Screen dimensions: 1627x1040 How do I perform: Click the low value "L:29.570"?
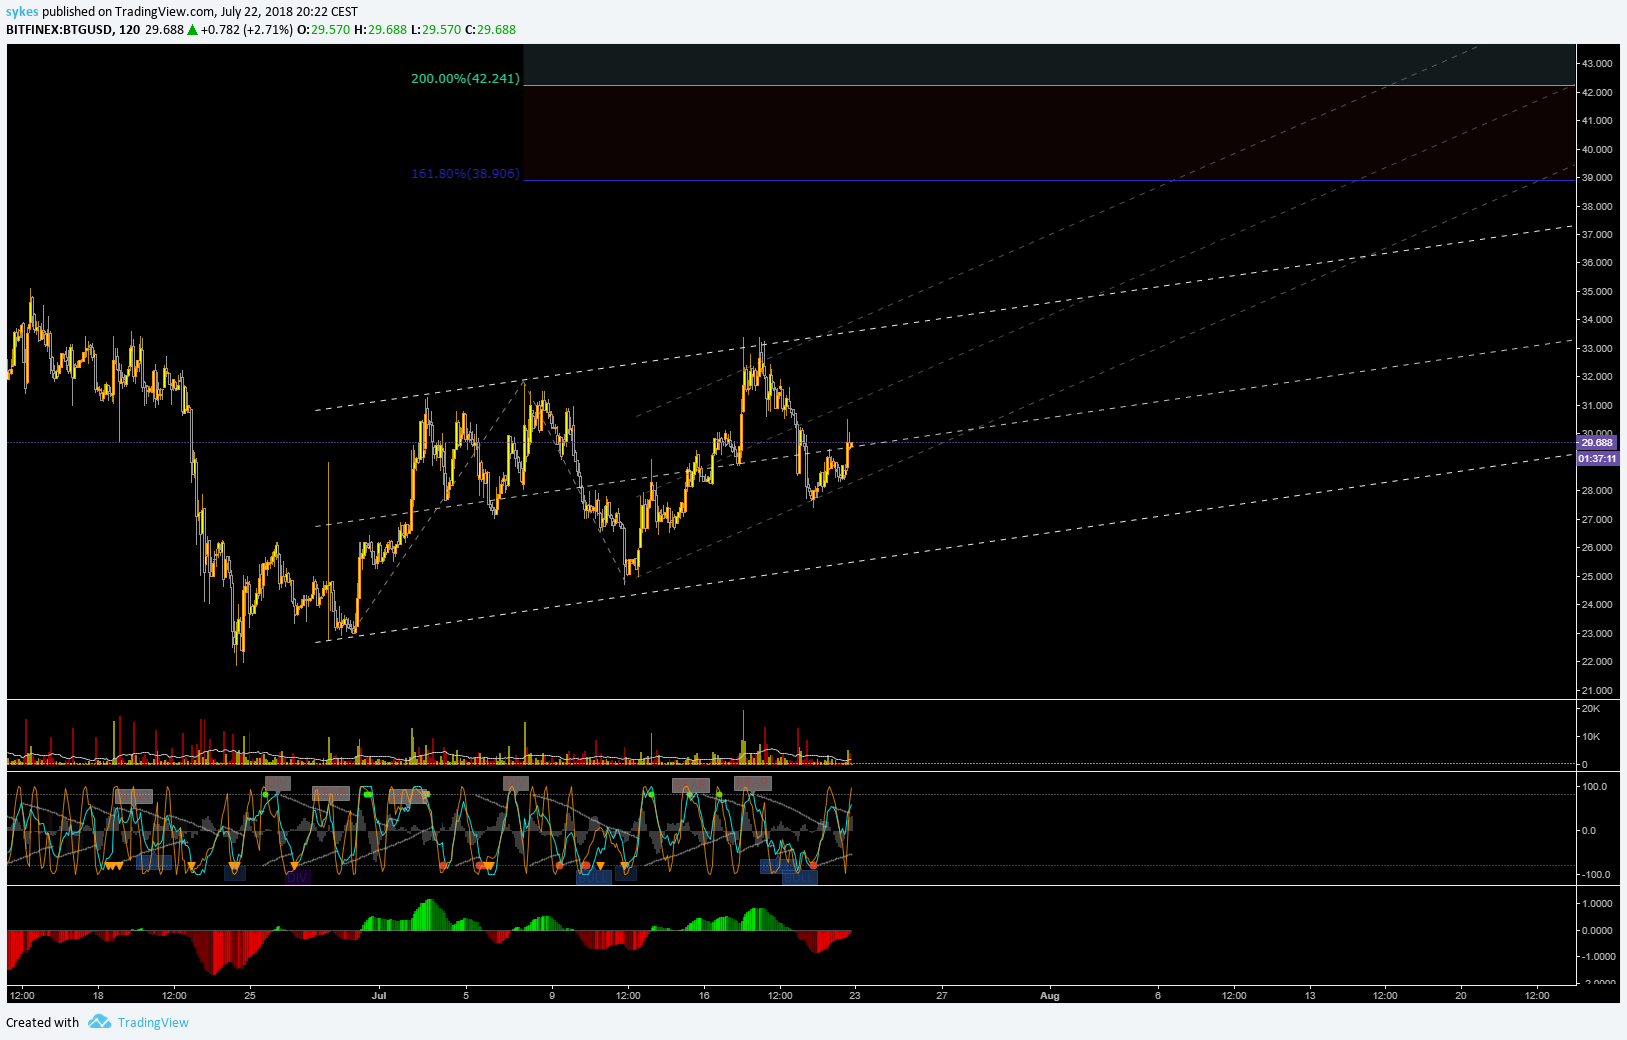(x=436, y=30)
